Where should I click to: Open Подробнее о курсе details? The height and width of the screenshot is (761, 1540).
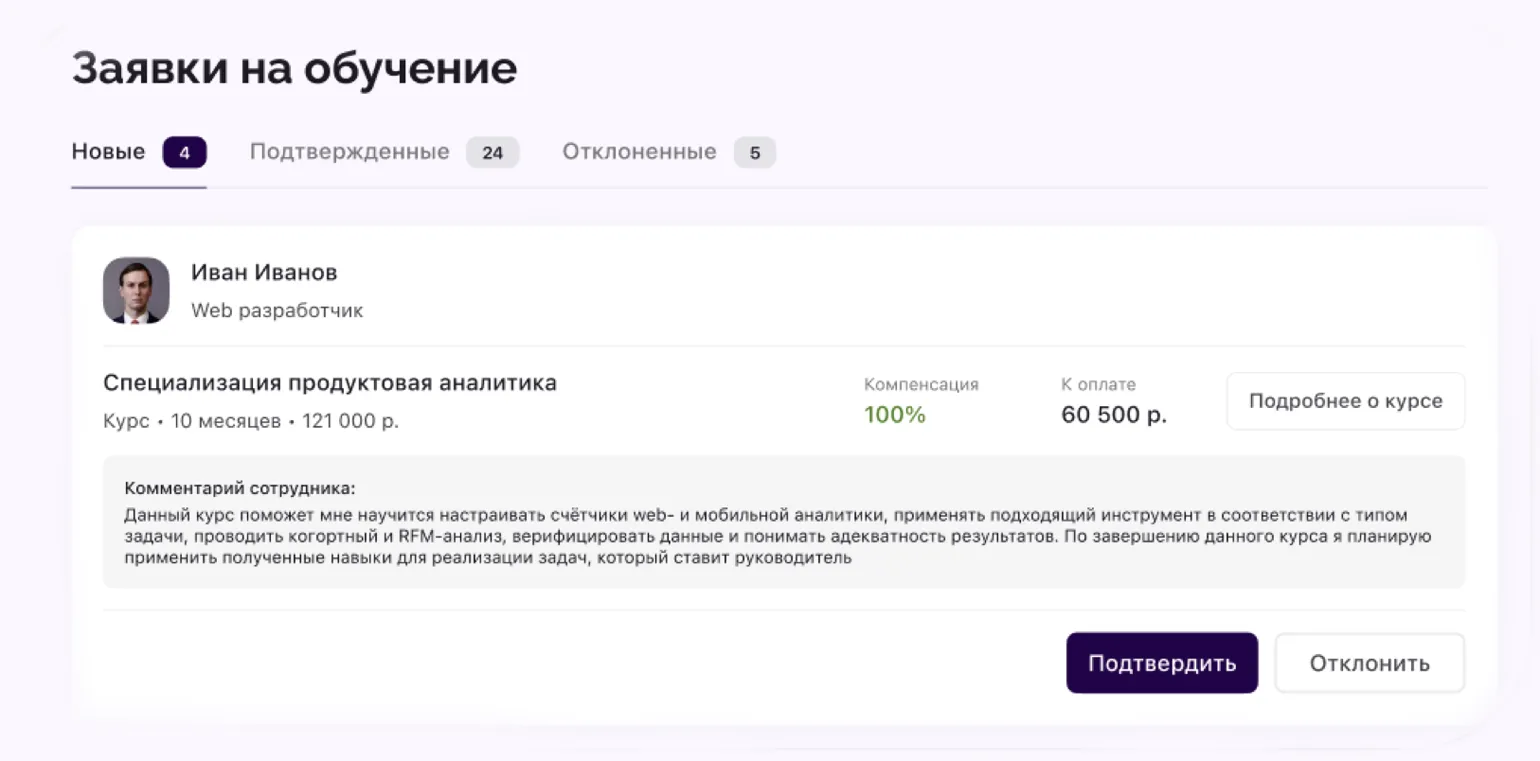point(1345,401)
